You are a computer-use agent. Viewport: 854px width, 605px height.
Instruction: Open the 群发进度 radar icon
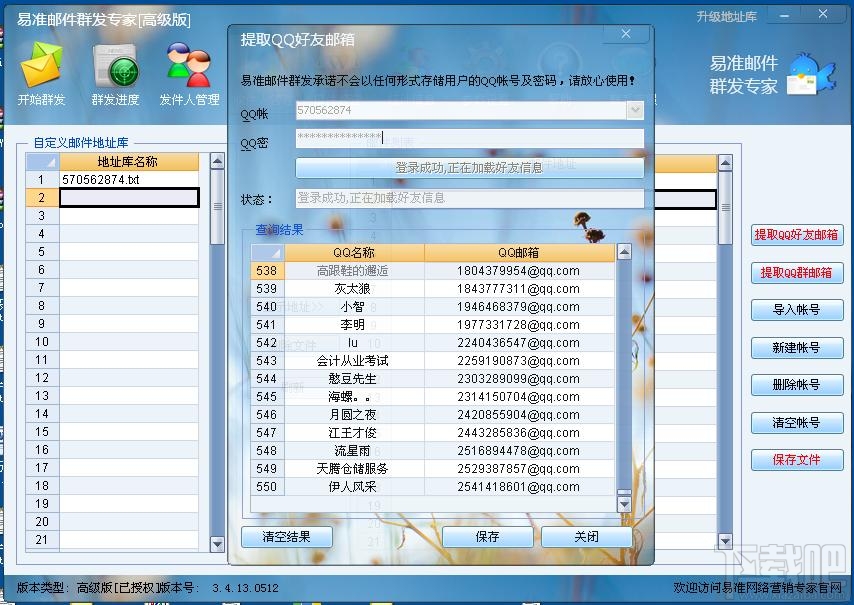click(x=115, y=66)
